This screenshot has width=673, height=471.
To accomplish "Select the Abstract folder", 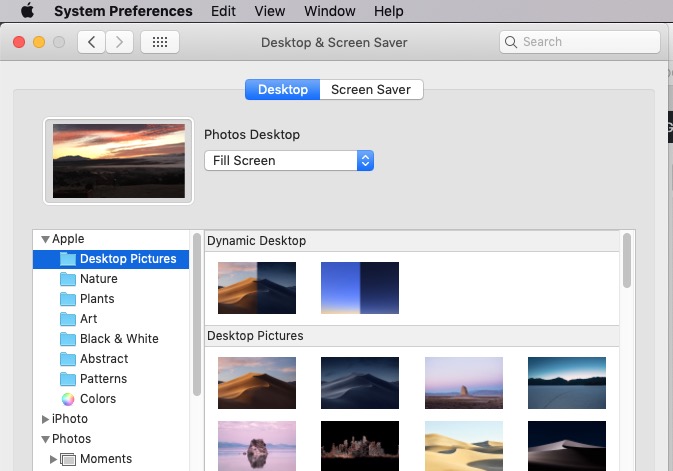I will (x=111, y=359).
